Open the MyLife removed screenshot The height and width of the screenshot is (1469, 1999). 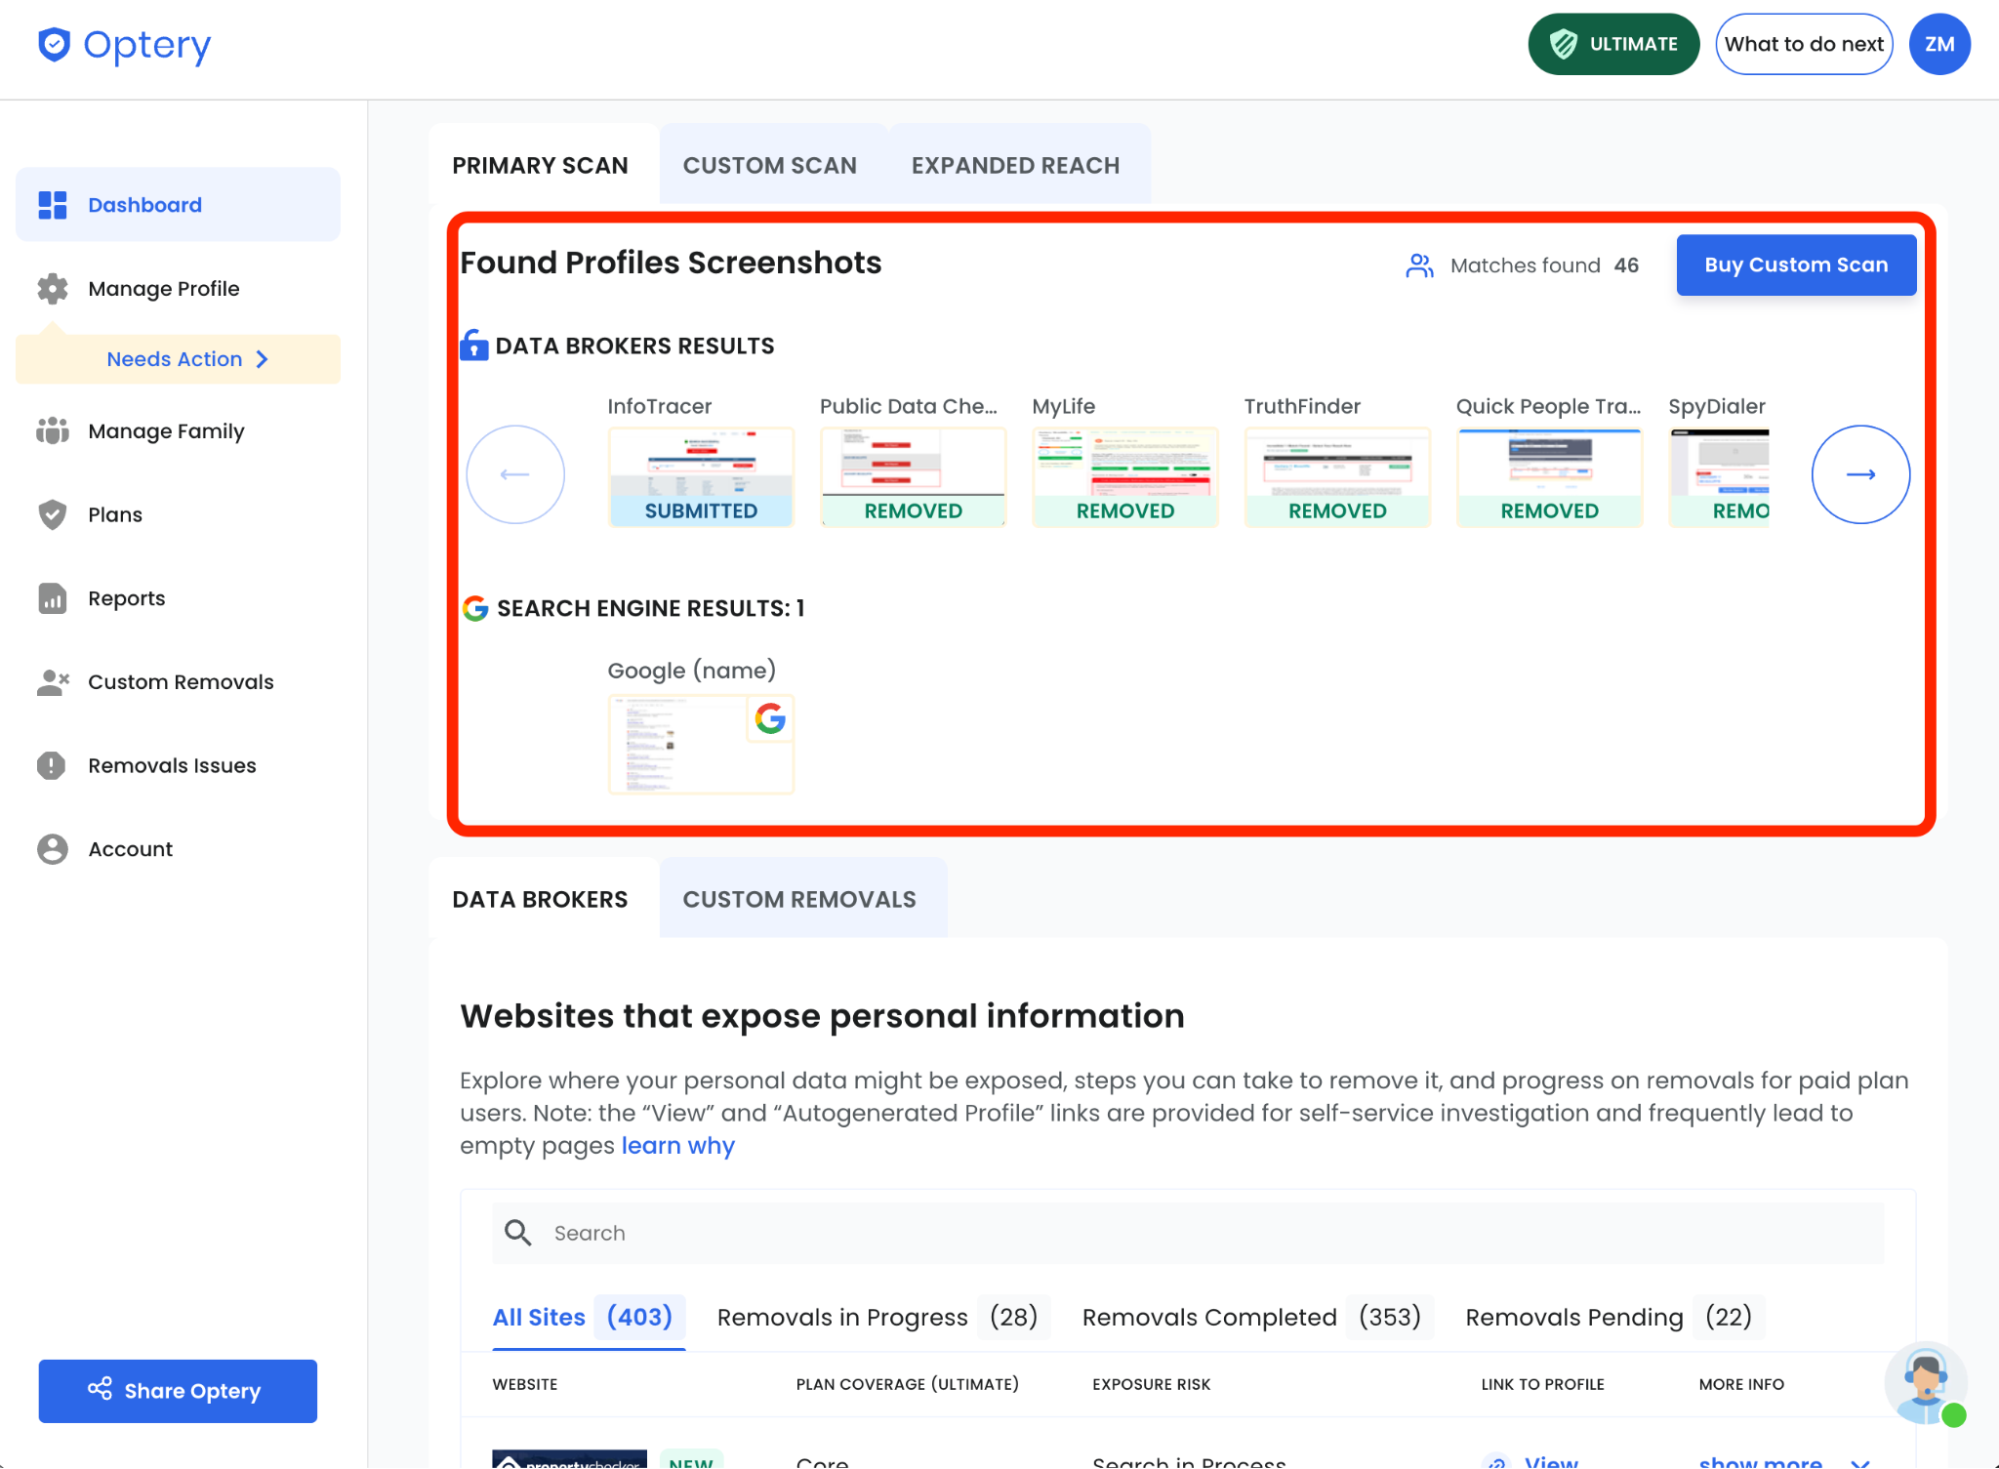tap(1125, 477)
